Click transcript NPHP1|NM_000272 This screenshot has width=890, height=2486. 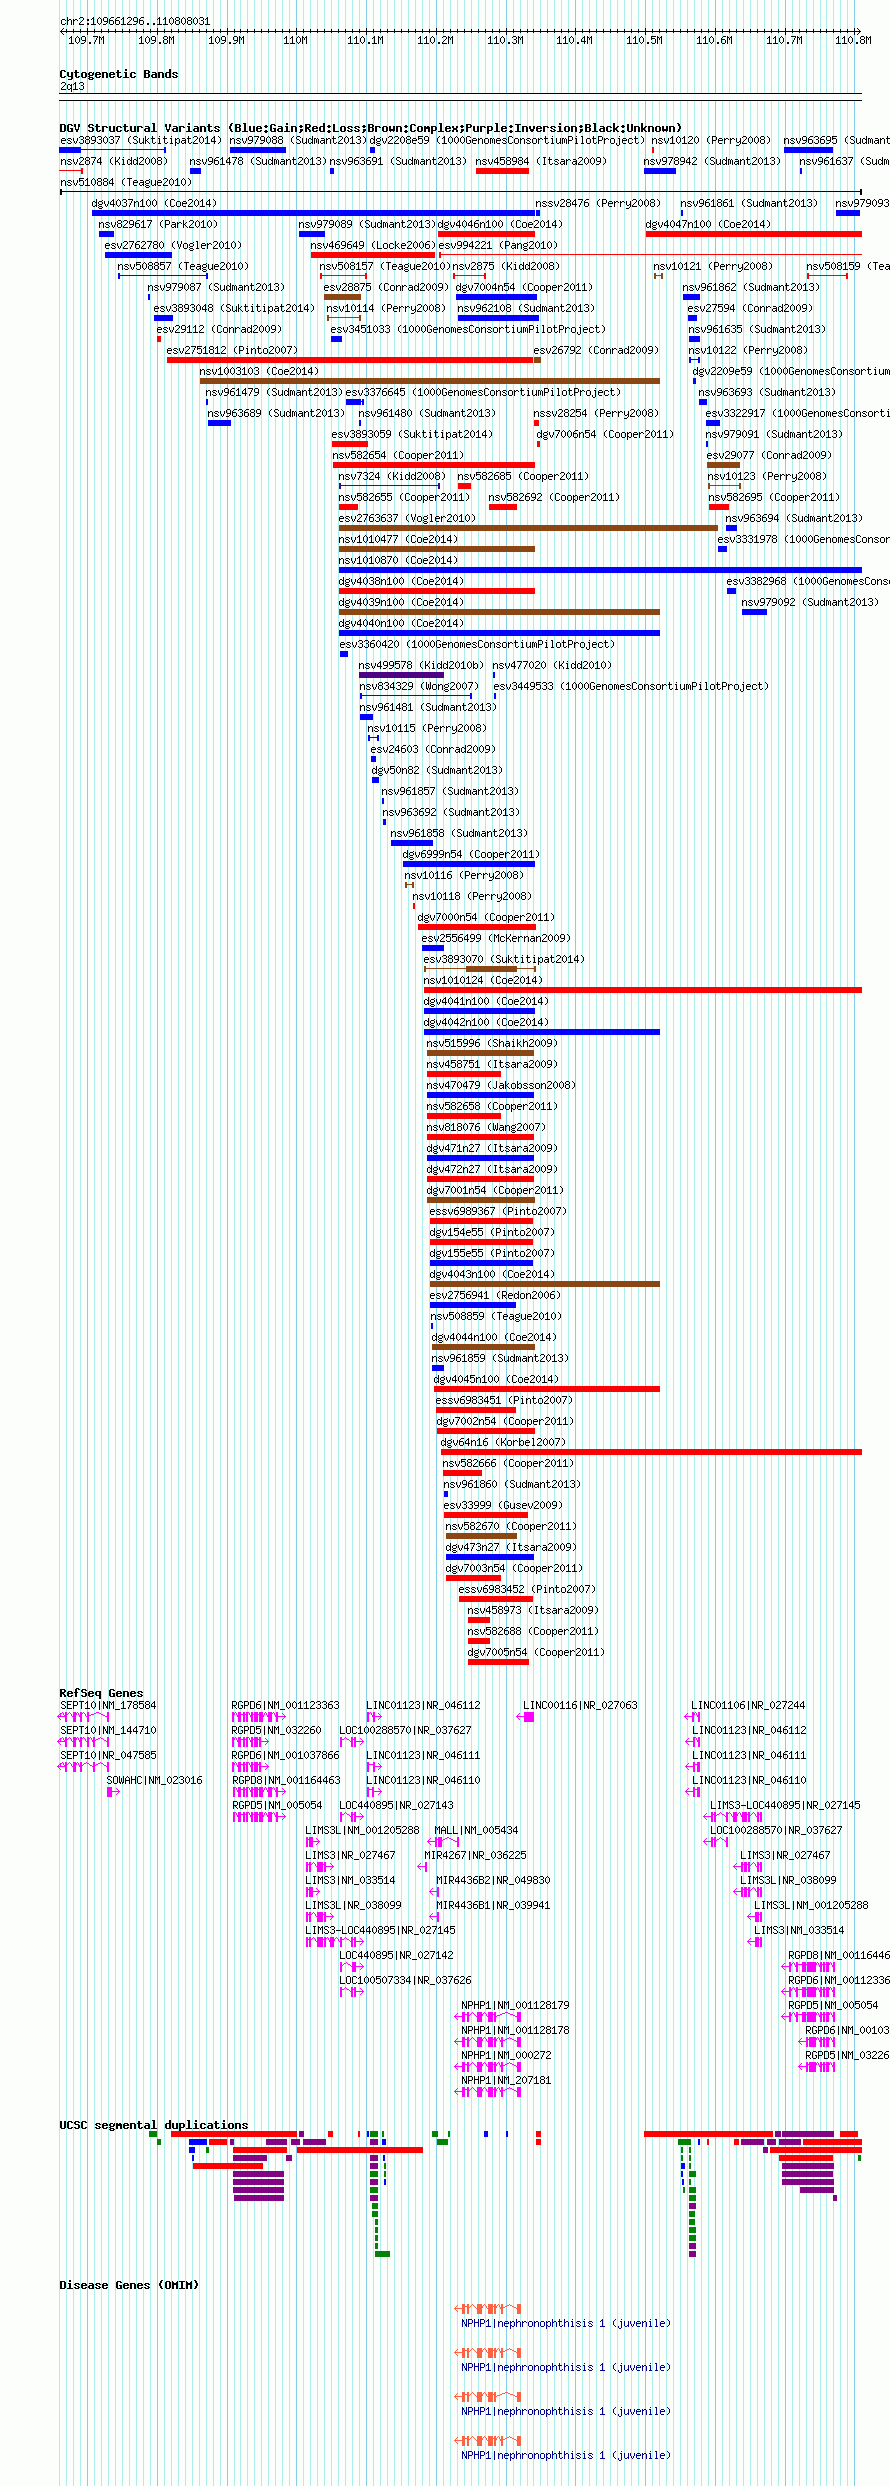[506, 2055]
